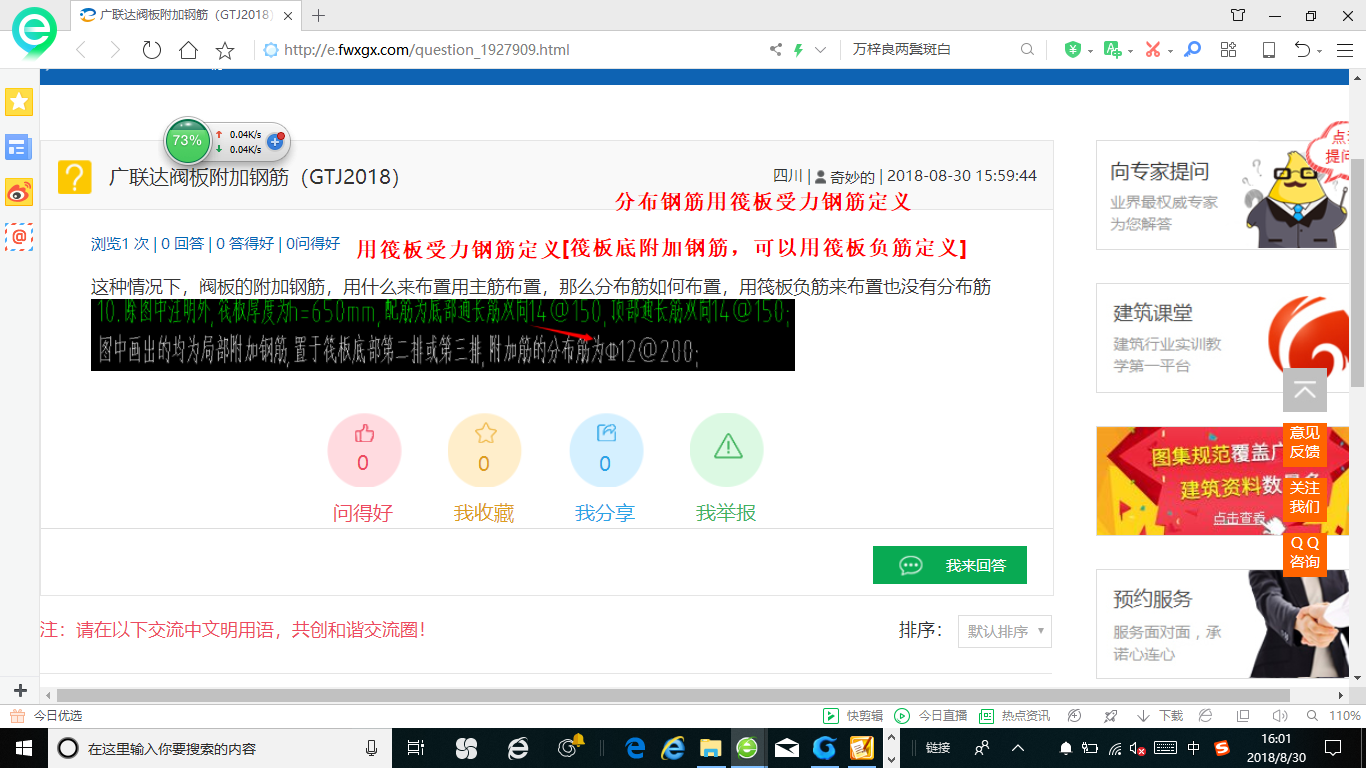Screen dimensions: 1366x768
Task: Open the 向专家提问 panel
Action: tap(1220, 195)
